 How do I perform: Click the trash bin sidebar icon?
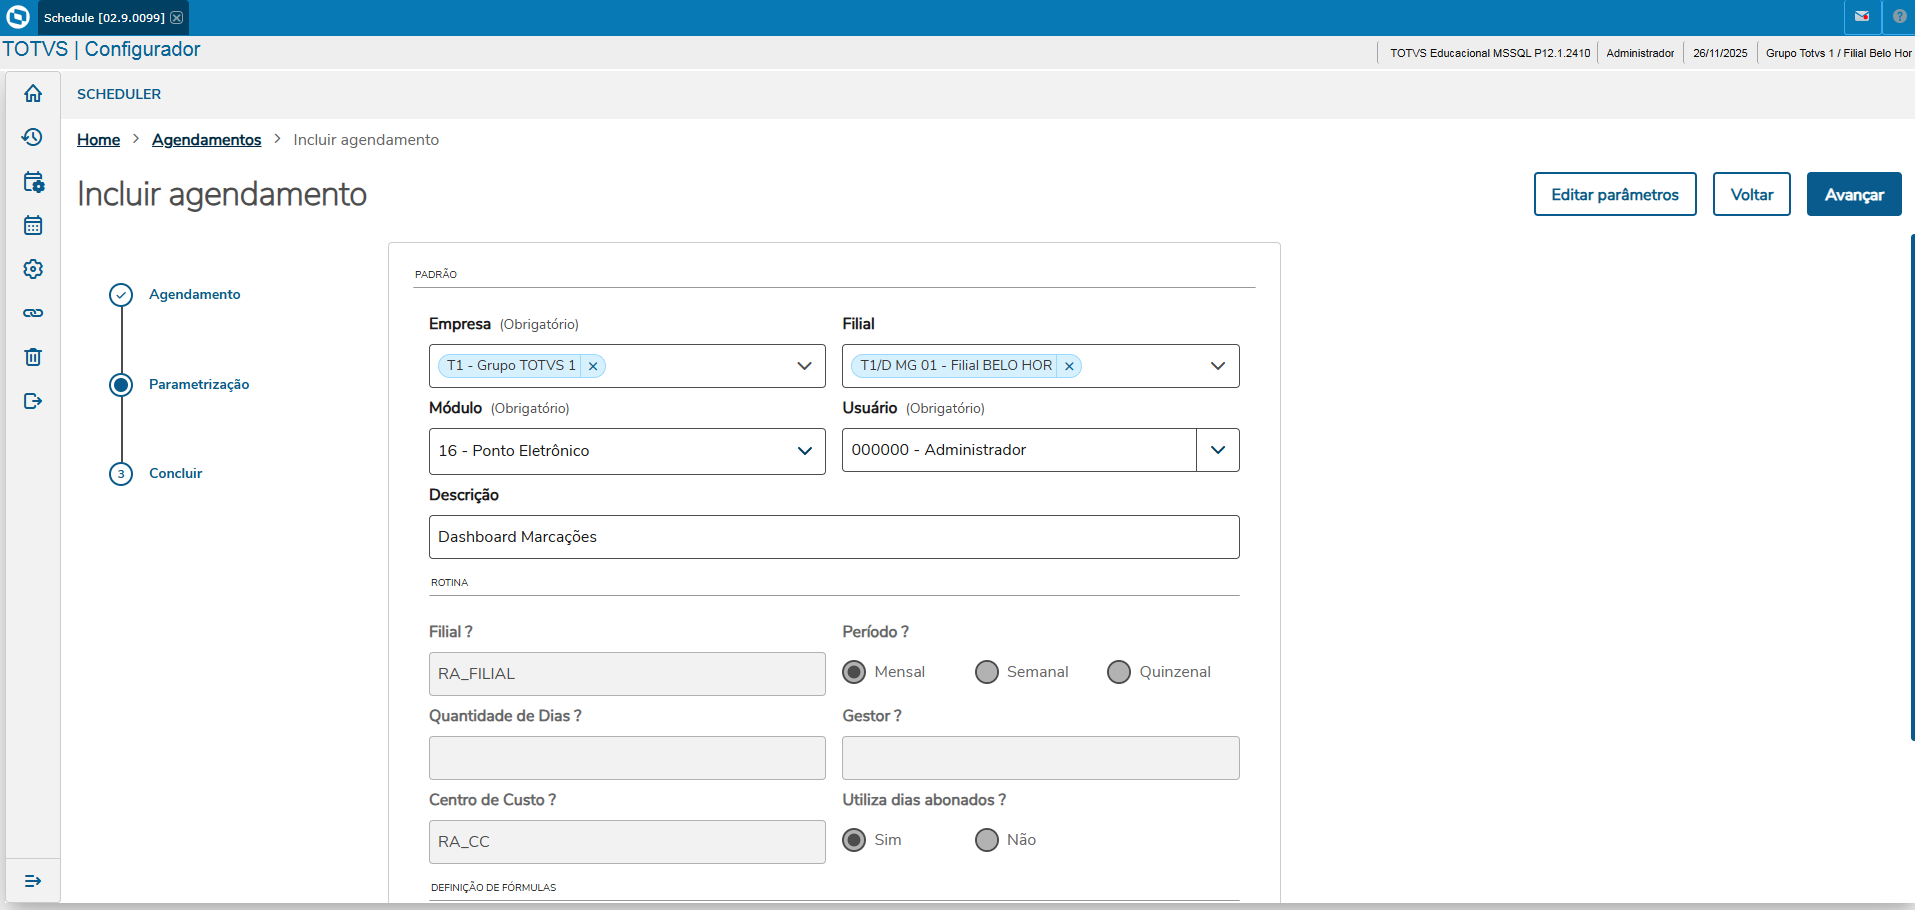point(33,357)
